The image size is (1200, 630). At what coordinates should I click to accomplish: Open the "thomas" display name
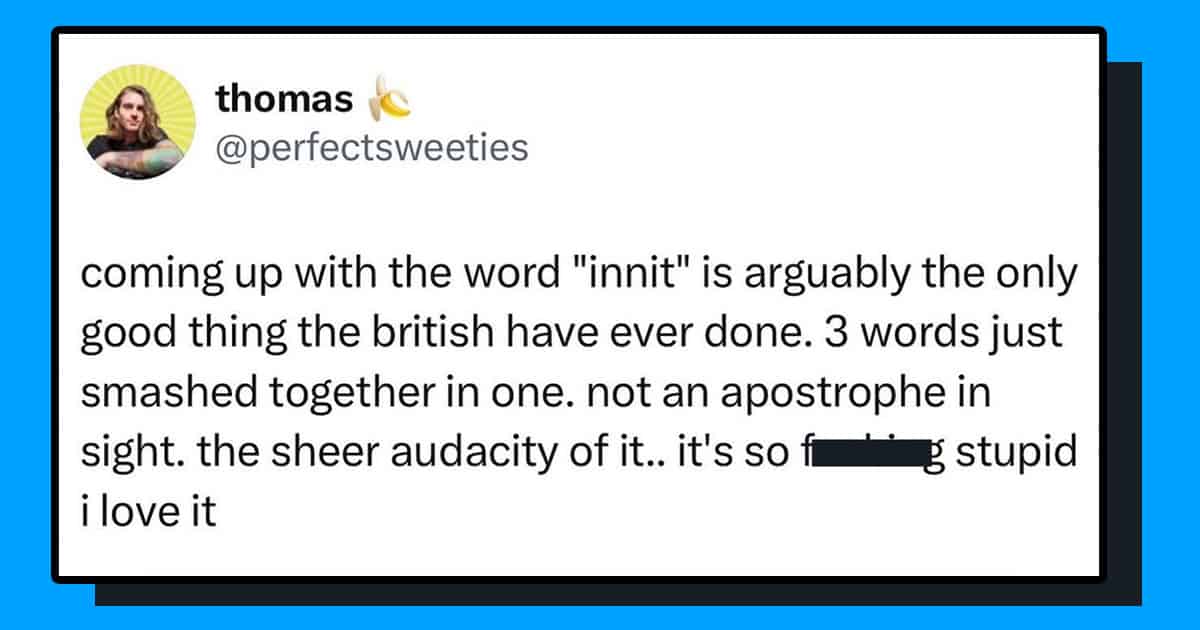coord(284,100)
